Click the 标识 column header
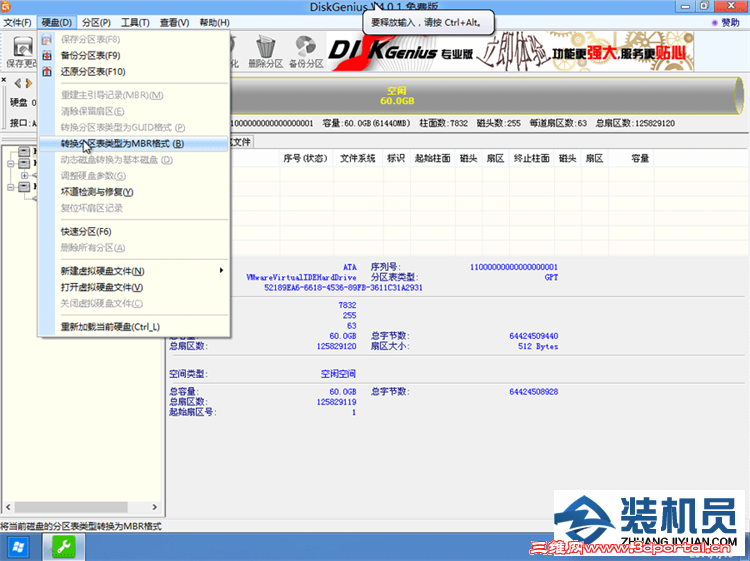 [x=396, y=158]
